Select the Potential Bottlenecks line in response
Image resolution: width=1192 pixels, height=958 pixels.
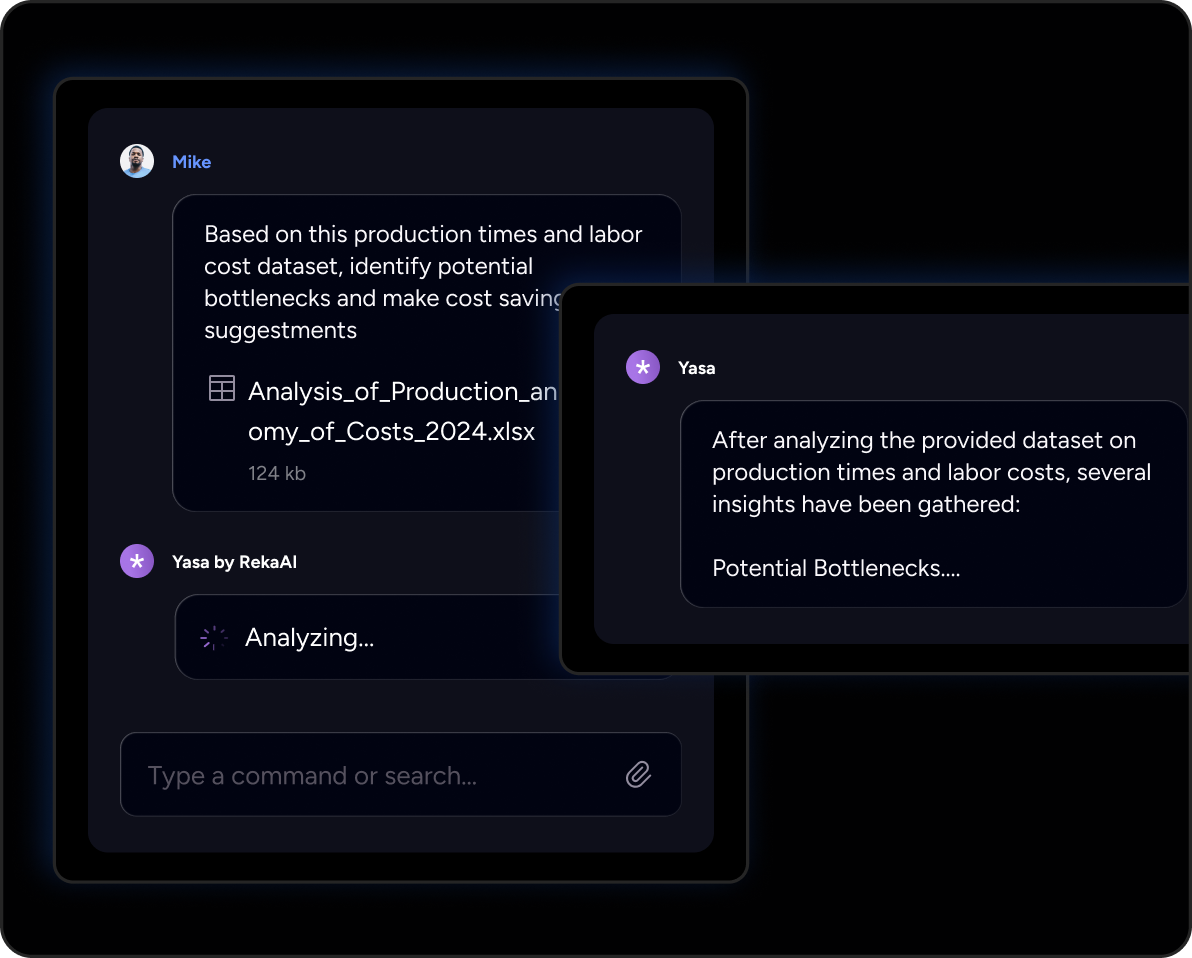pyautogui.click(x=836, y=568)
